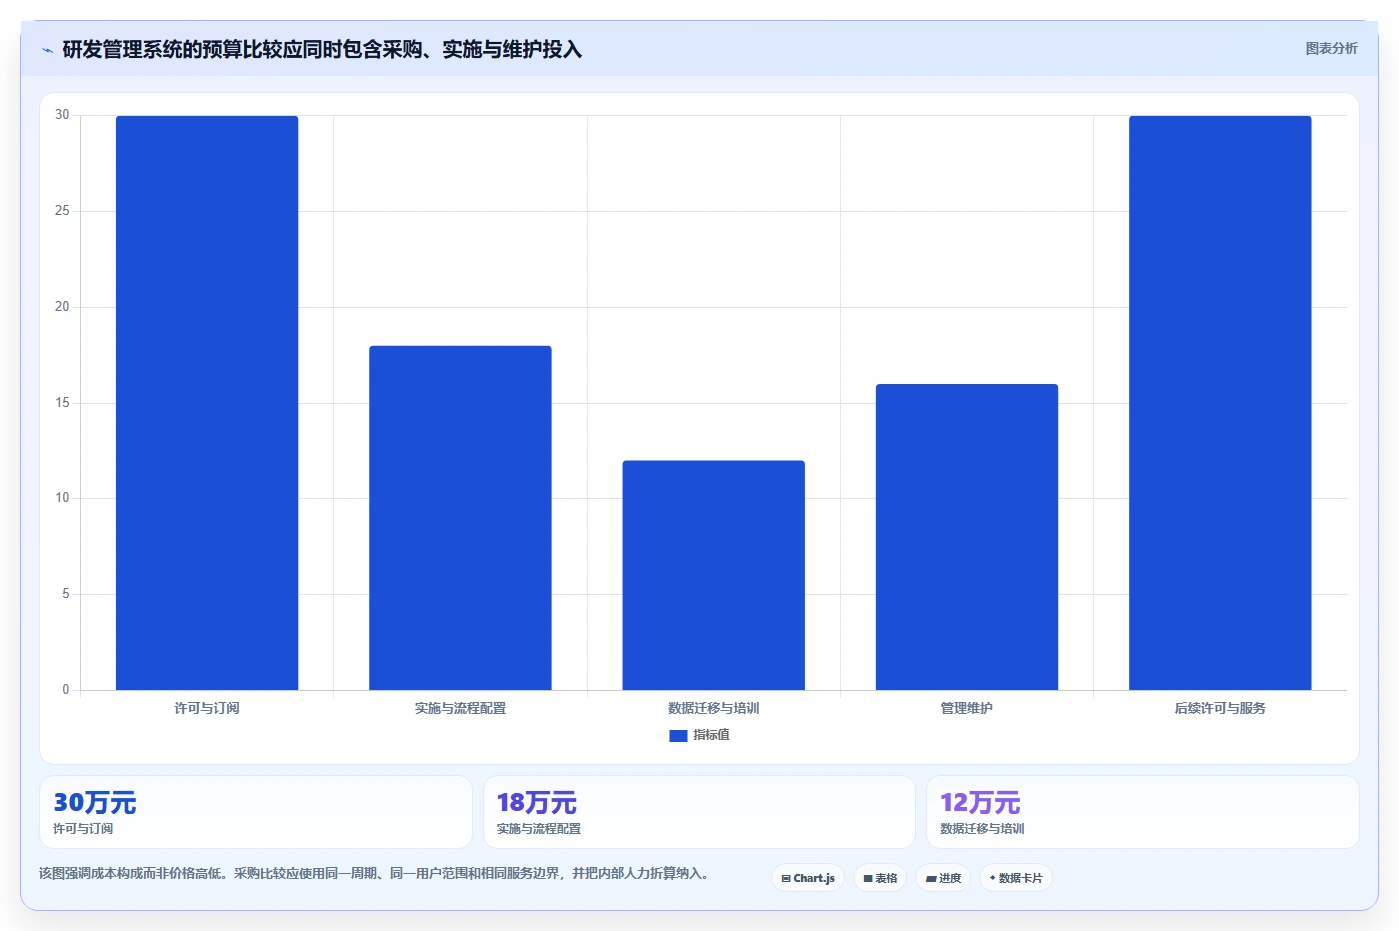The width and height of the screenshot is (1399, 931).
Task: Click the 实施与流程配置 bar in the chart
Action: click(460, 518)
